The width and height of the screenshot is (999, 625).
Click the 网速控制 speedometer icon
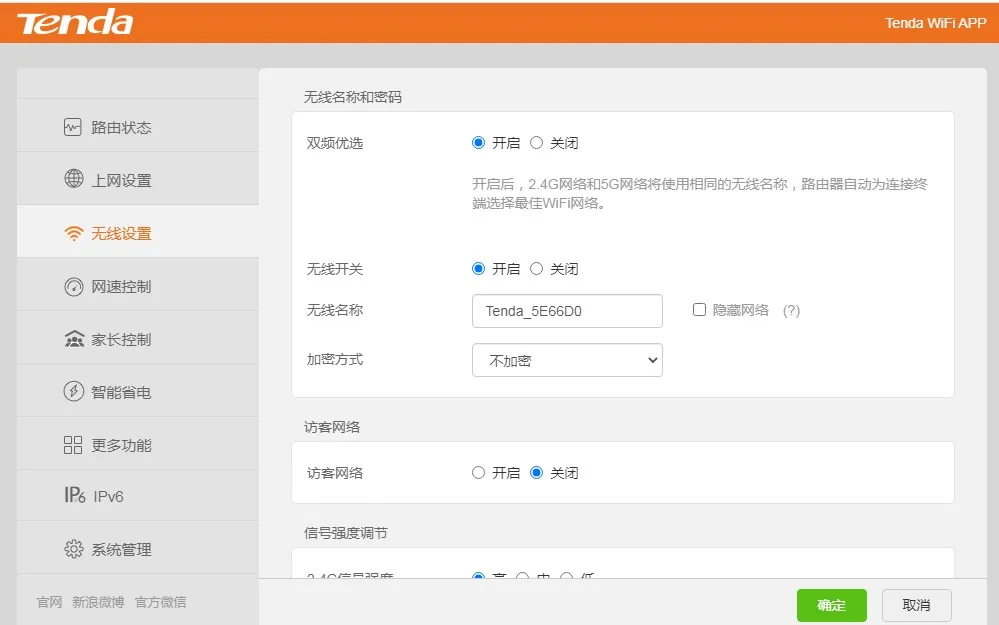click(x=74, y=287)
